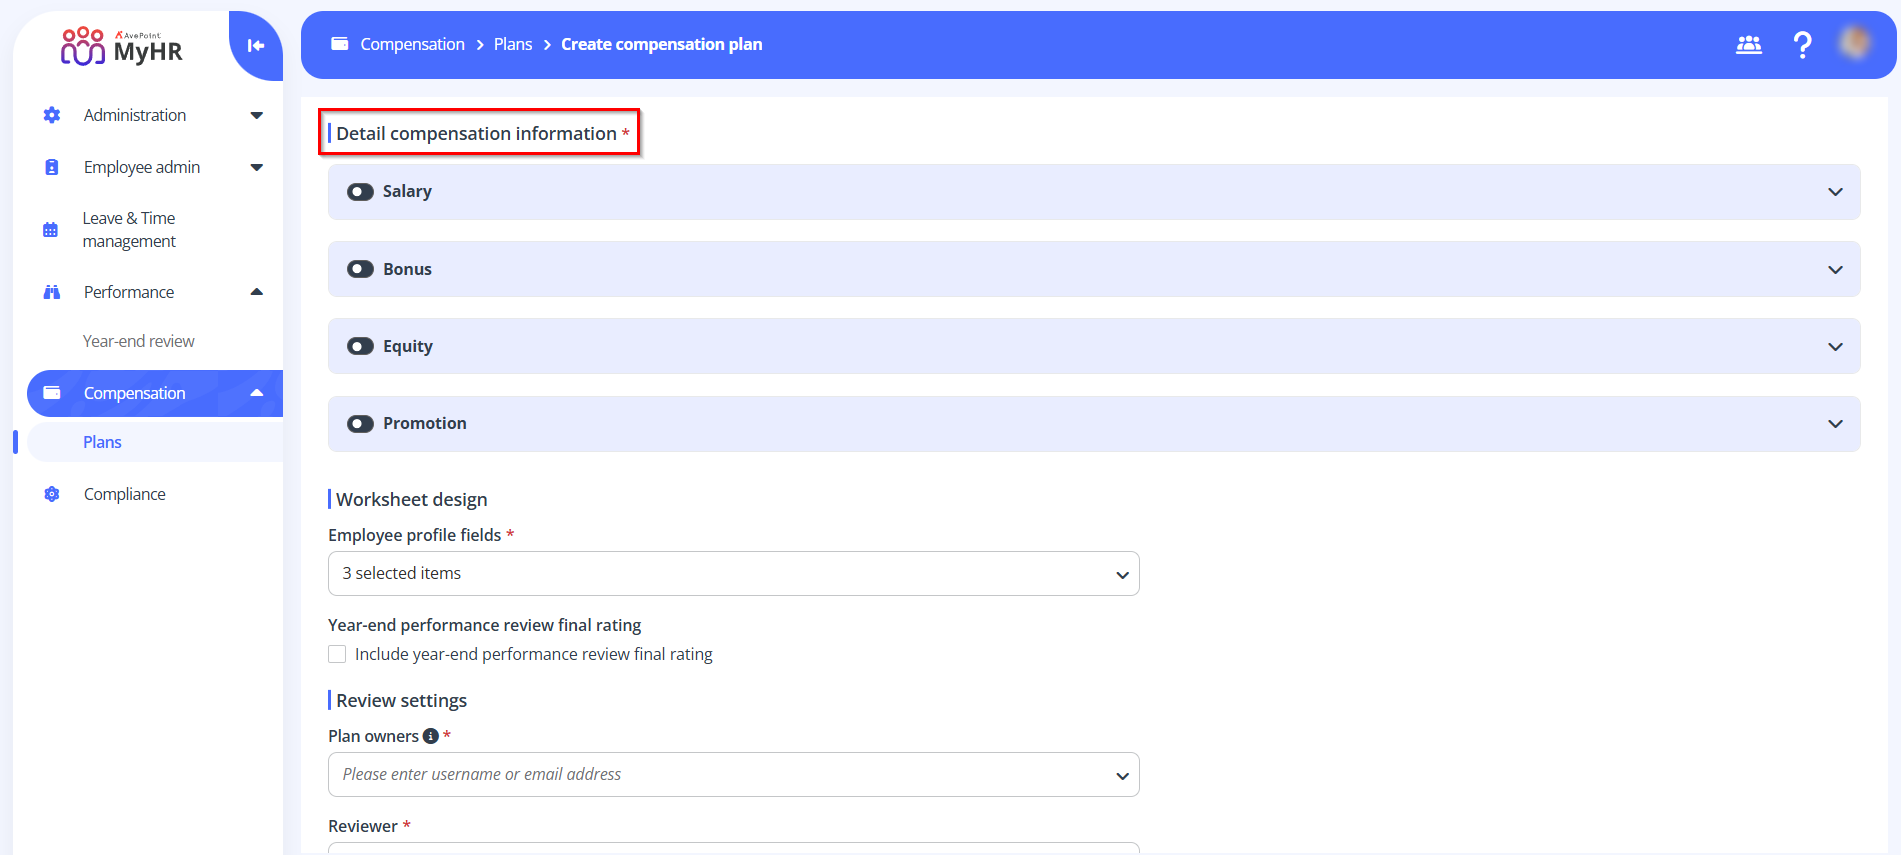Check Include year-end performance review final rating
Screen dimensions: 1901x855
337,654
